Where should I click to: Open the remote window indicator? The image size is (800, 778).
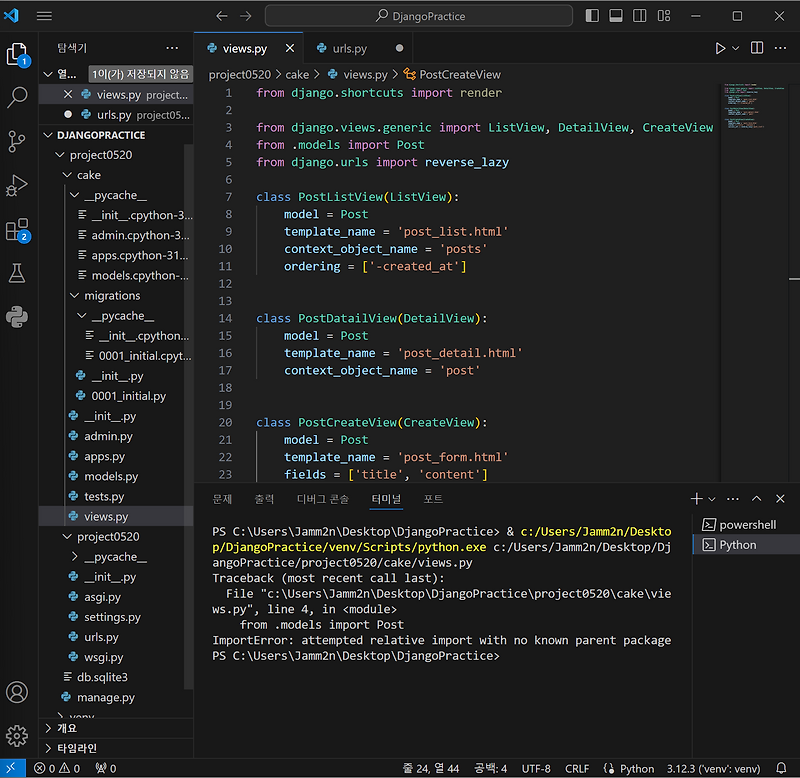click(12, 768)
